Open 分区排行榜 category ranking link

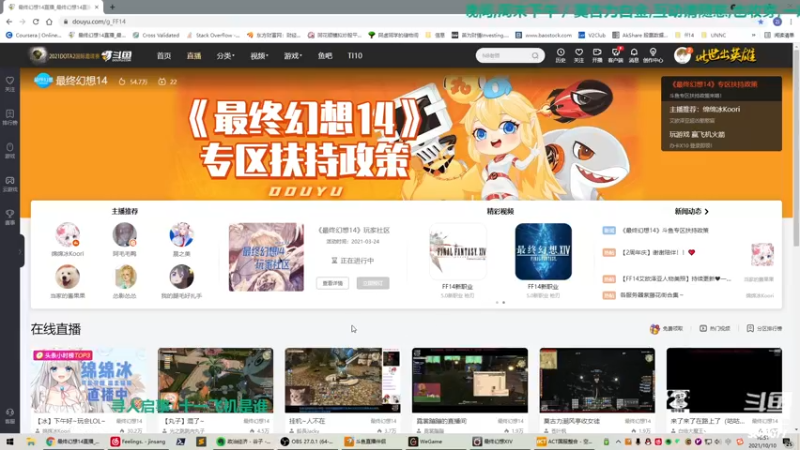764,329
